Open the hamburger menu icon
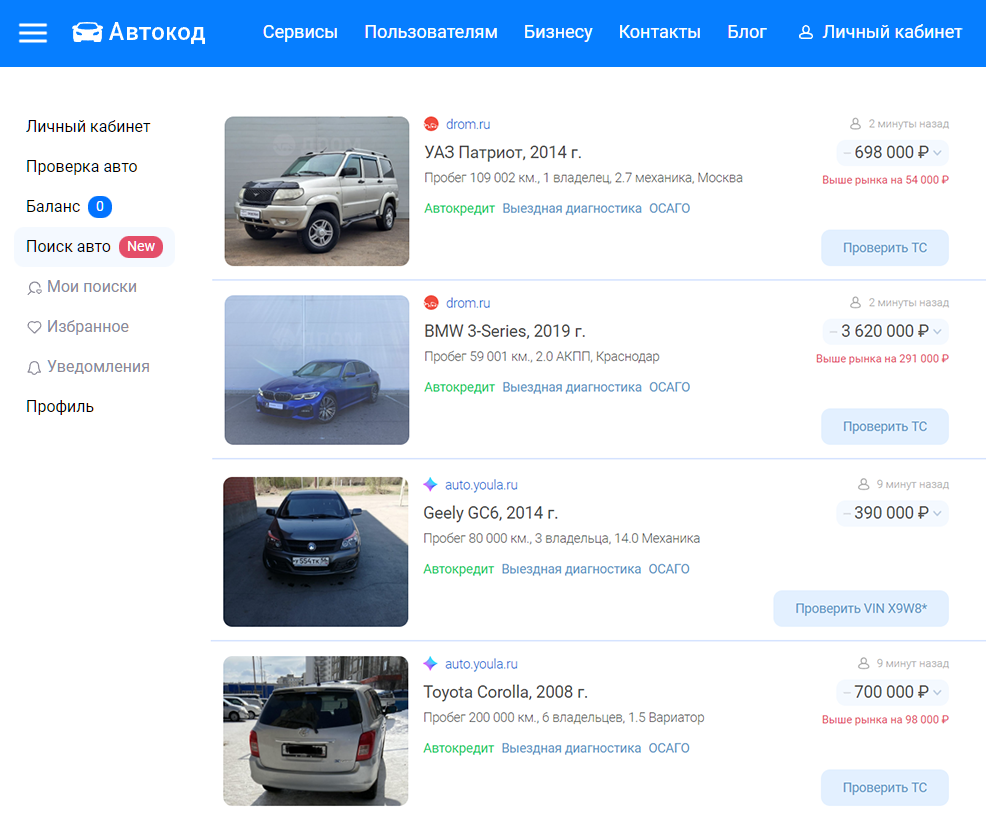 (33, 32)
